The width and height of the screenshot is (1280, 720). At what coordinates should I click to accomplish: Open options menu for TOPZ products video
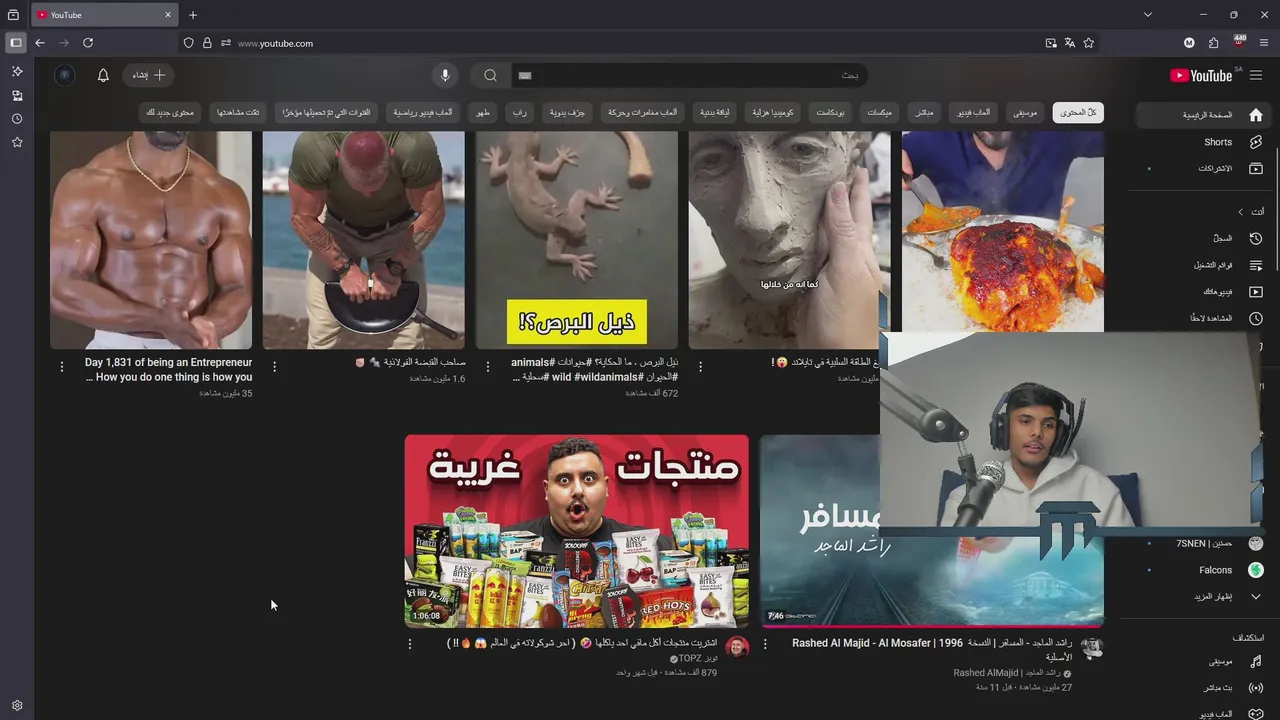pyautogui.click(x=410, y=644)
